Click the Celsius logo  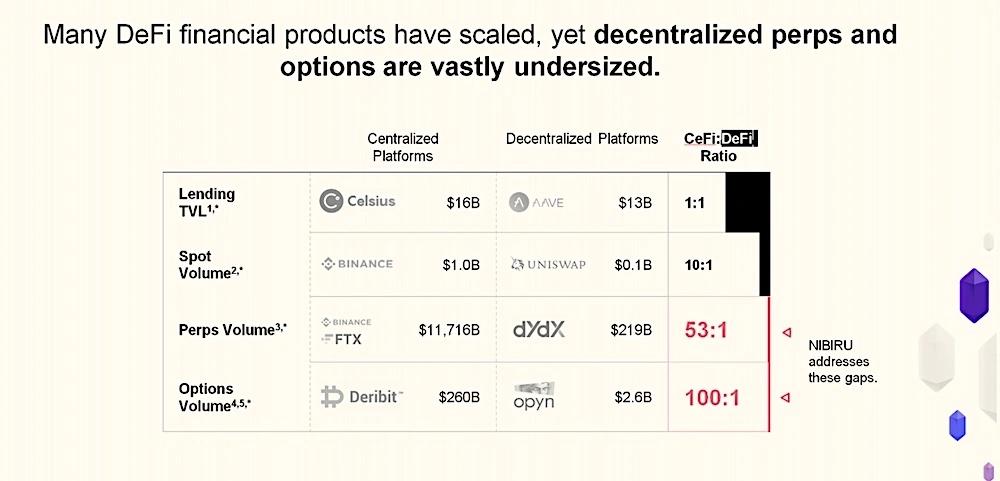(357, 201)
